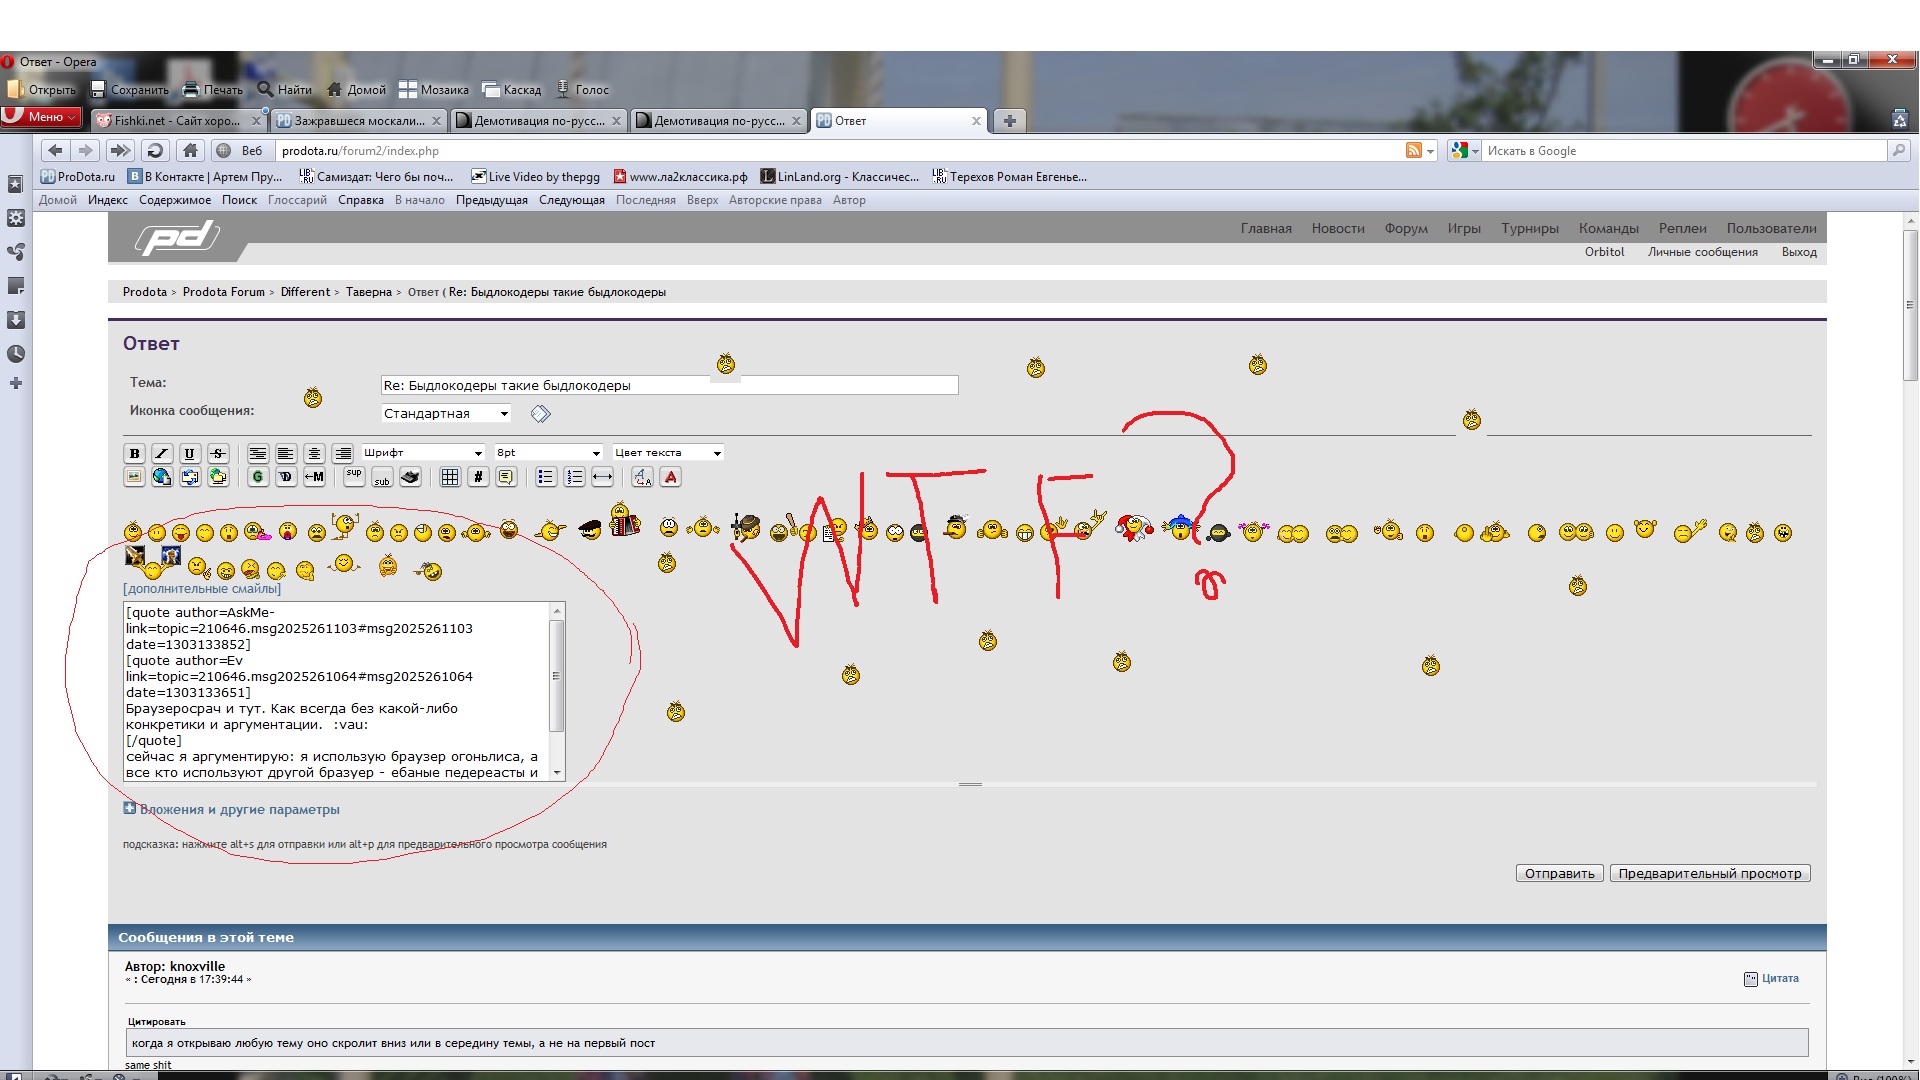Switch to Закравшеся москали tab

tap(358, 121)
